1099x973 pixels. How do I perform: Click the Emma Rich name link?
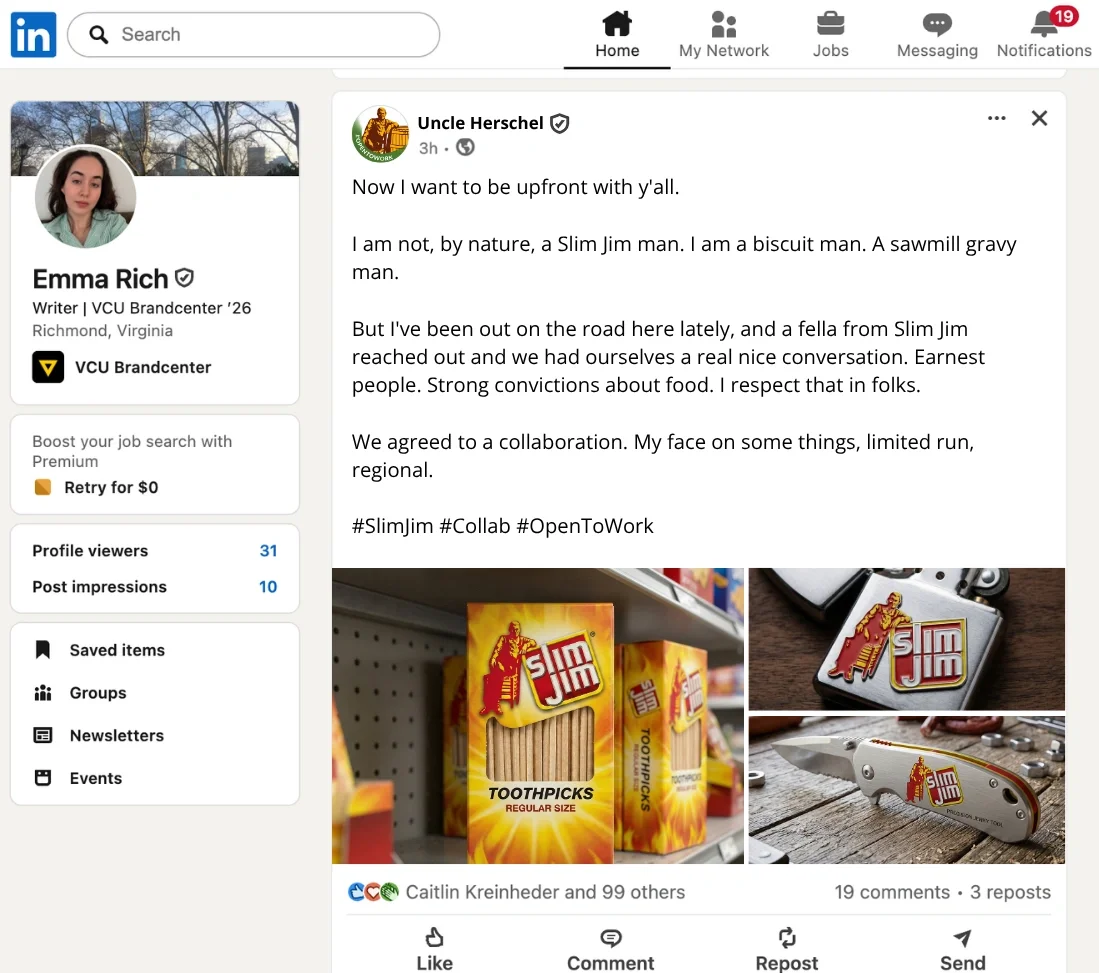[100, 279]
